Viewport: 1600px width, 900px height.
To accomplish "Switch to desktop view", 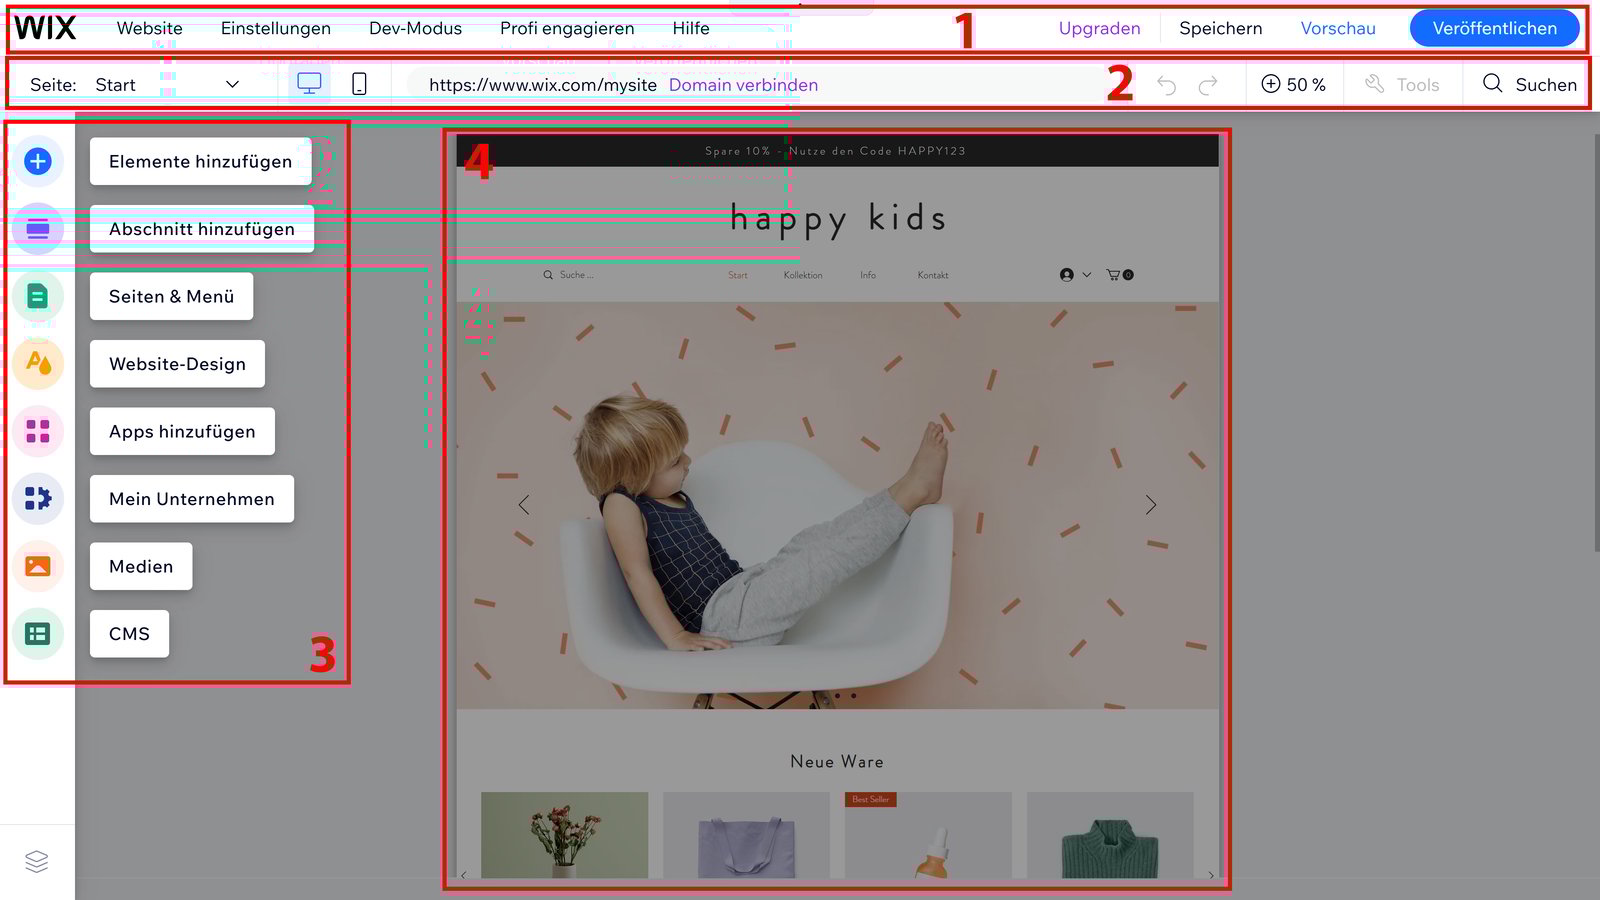I will click(x=309, y=84).
